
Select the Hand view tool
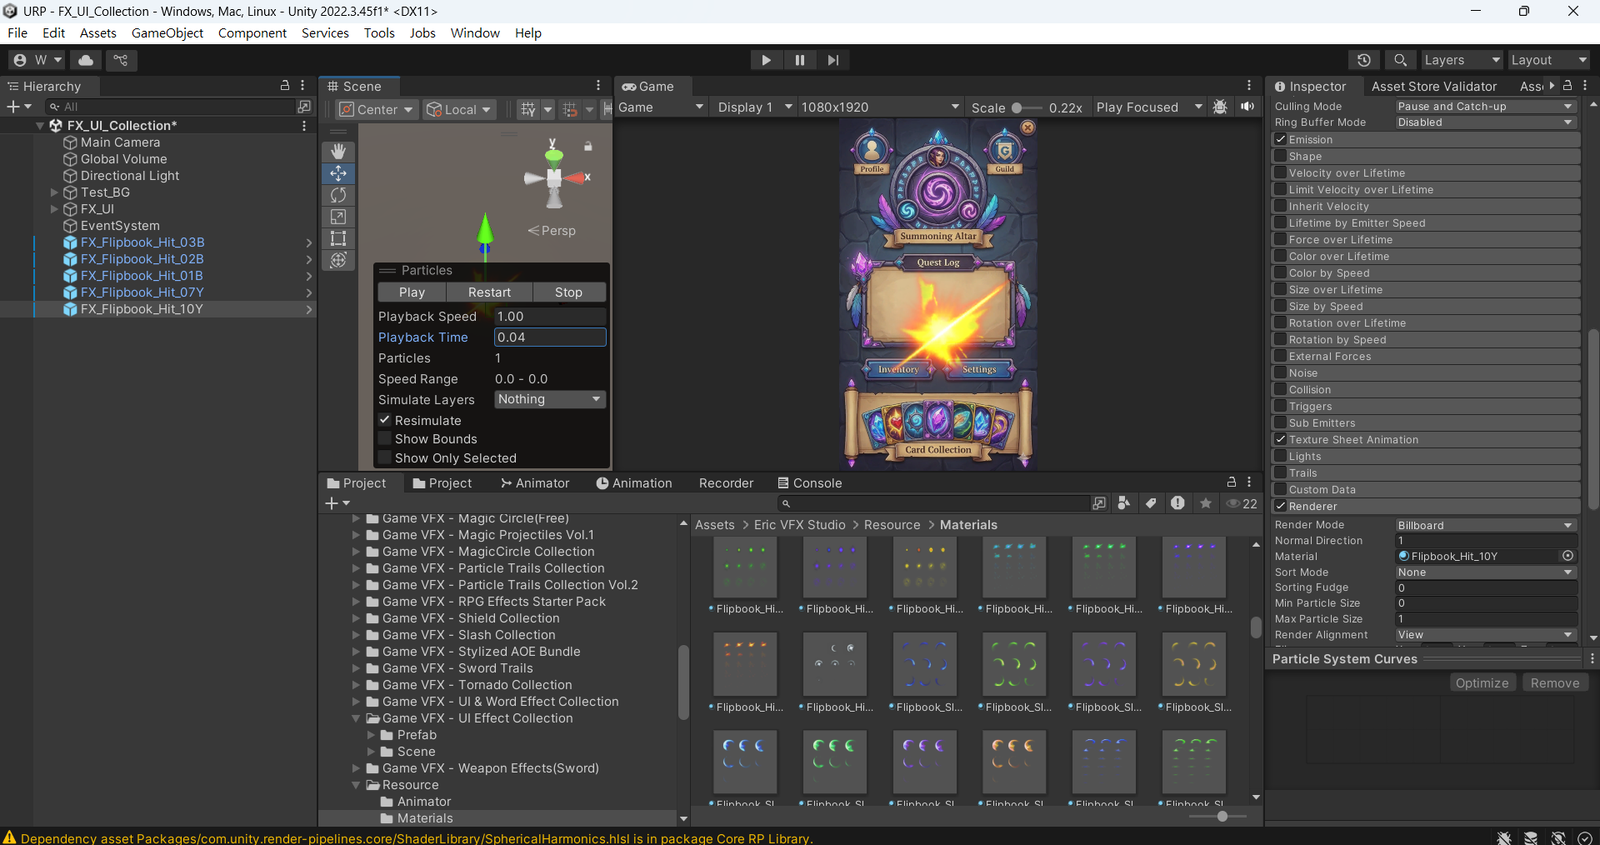pyautogui.click(x=339, y=151)
